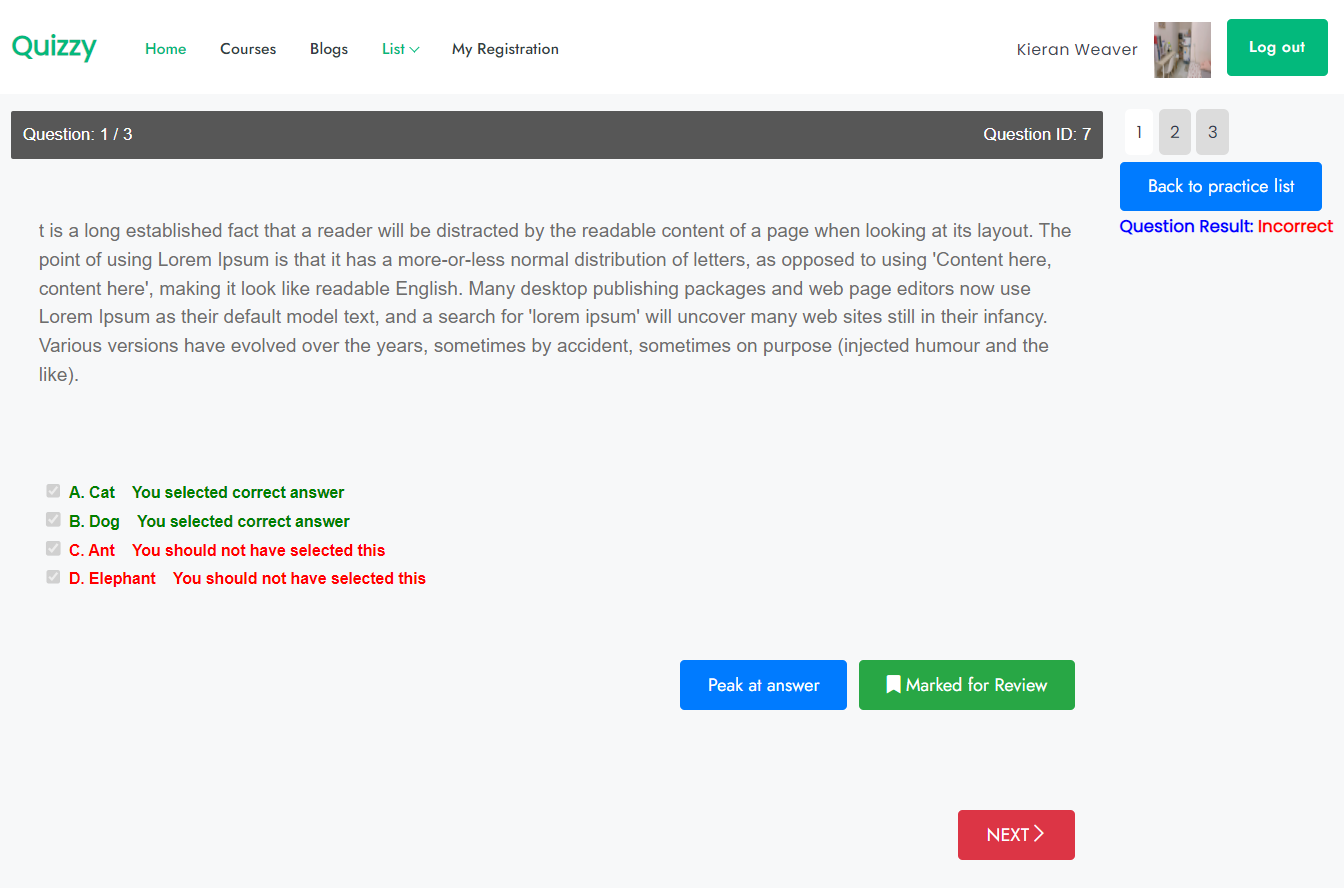
Task: Check the checkbox for answer C. Ant
Action: coord(52,548)
